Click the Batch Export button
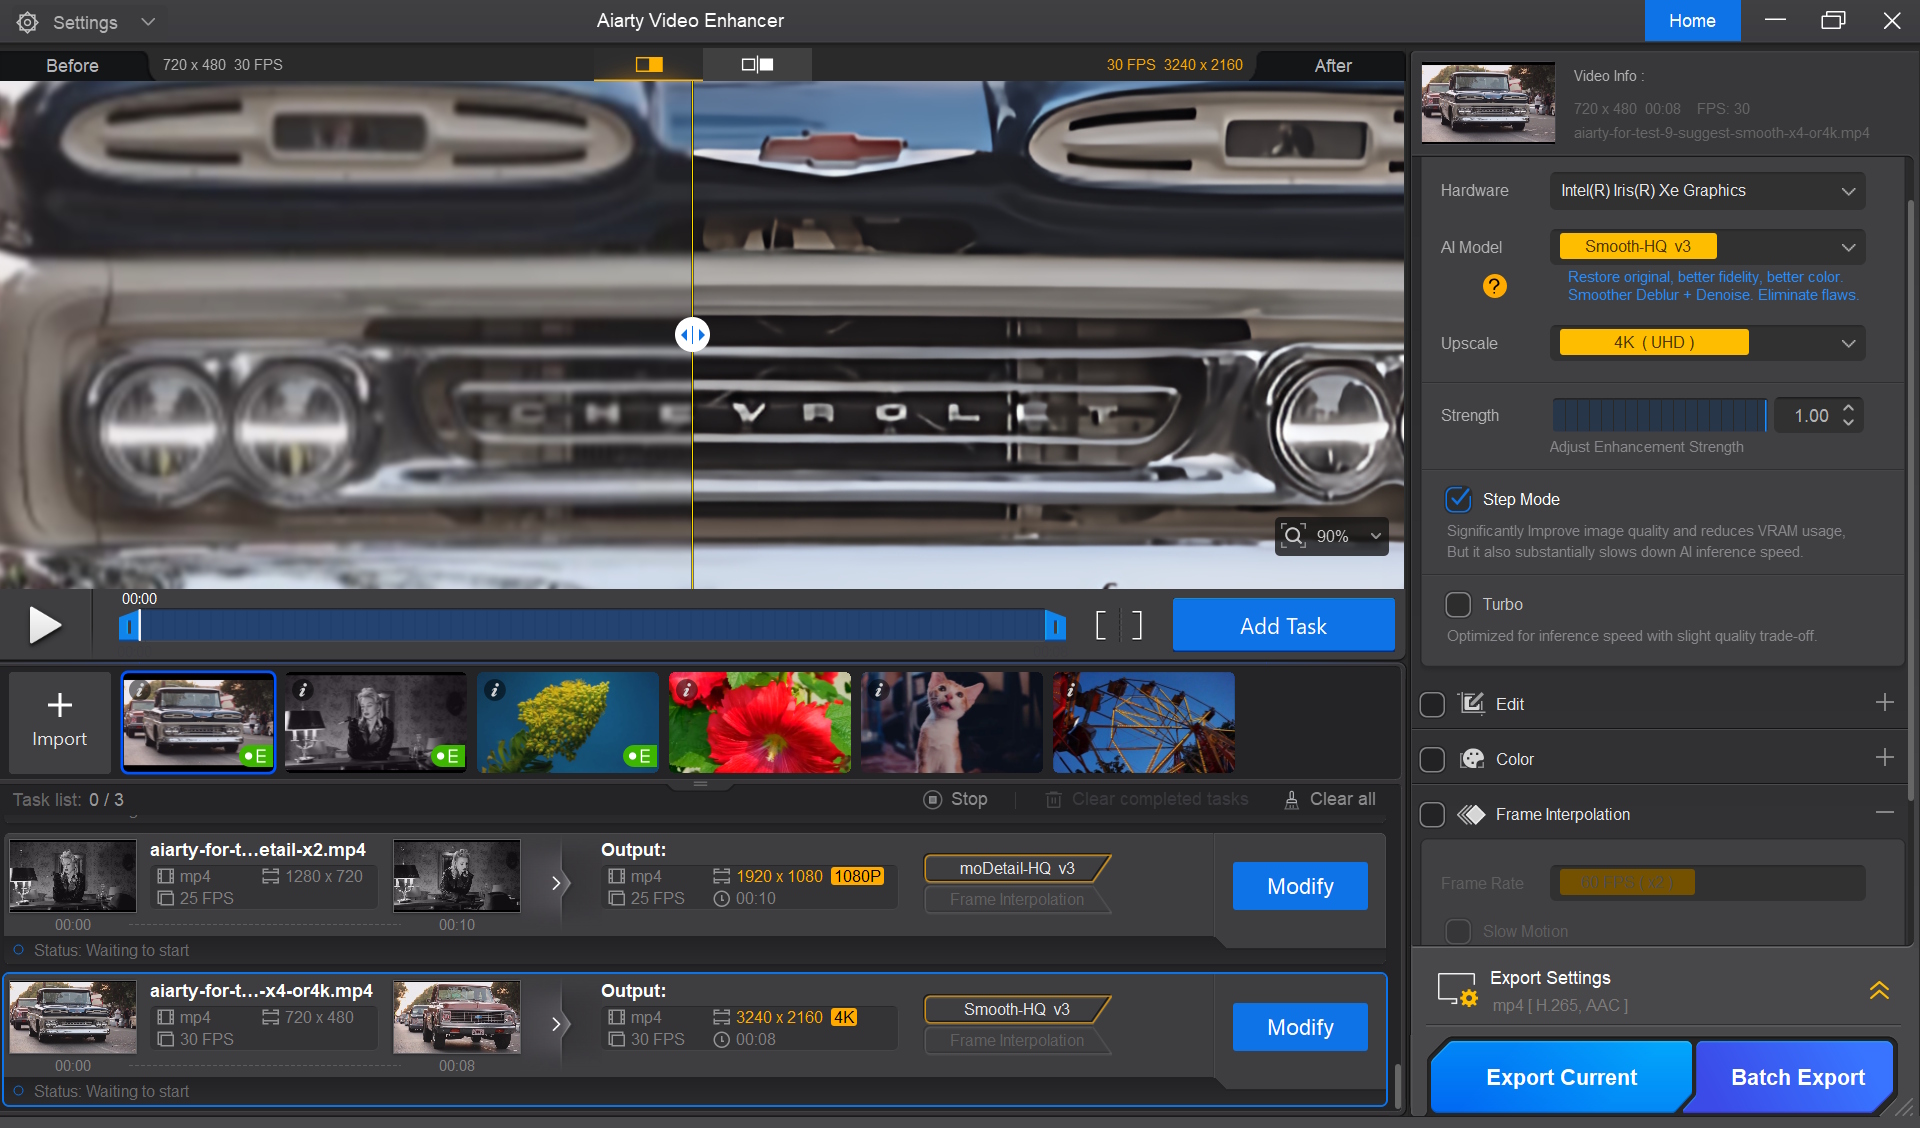1920x1128 pixels. pos(1797,1077)
